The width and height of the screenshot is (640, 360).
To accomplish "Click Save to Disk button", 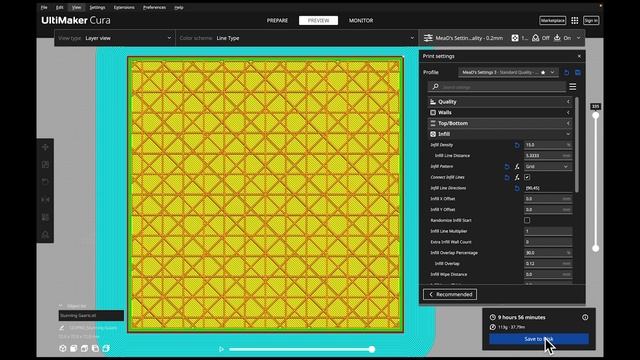I will click(x=539, y=339).
